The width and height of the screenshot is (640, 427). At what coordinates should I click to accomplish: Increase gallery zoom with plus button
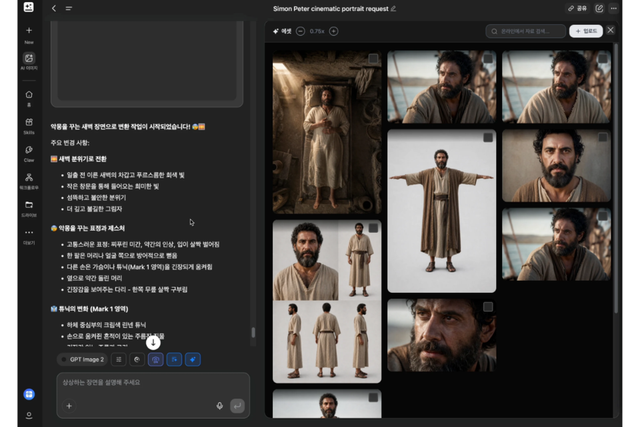coord(333,31)
